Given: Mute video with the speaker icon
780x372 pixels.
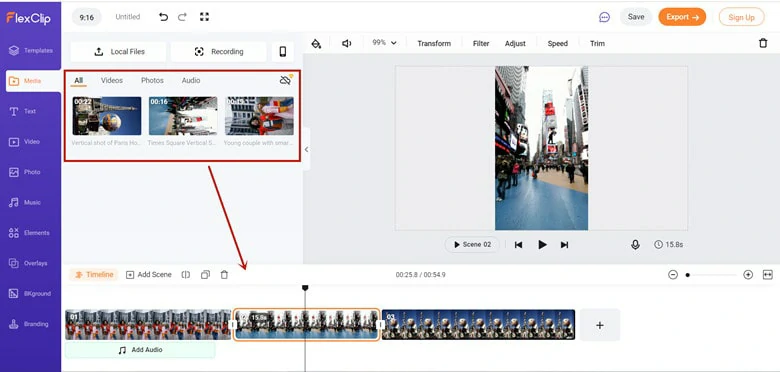Looking at the screenshot, I should [347, 44].
